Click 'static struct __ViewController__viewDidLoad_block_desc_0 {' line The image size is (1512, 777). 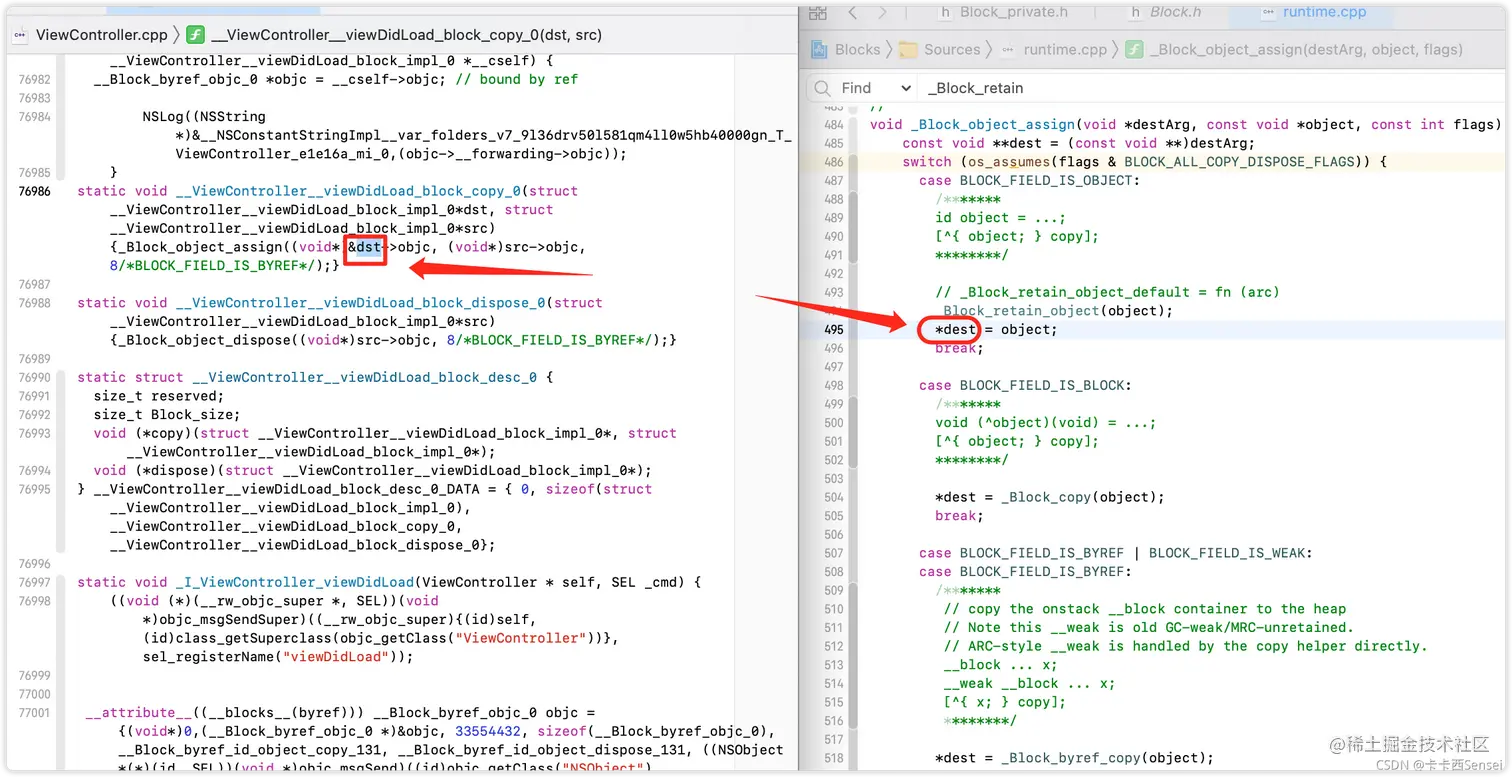point(315,378)
